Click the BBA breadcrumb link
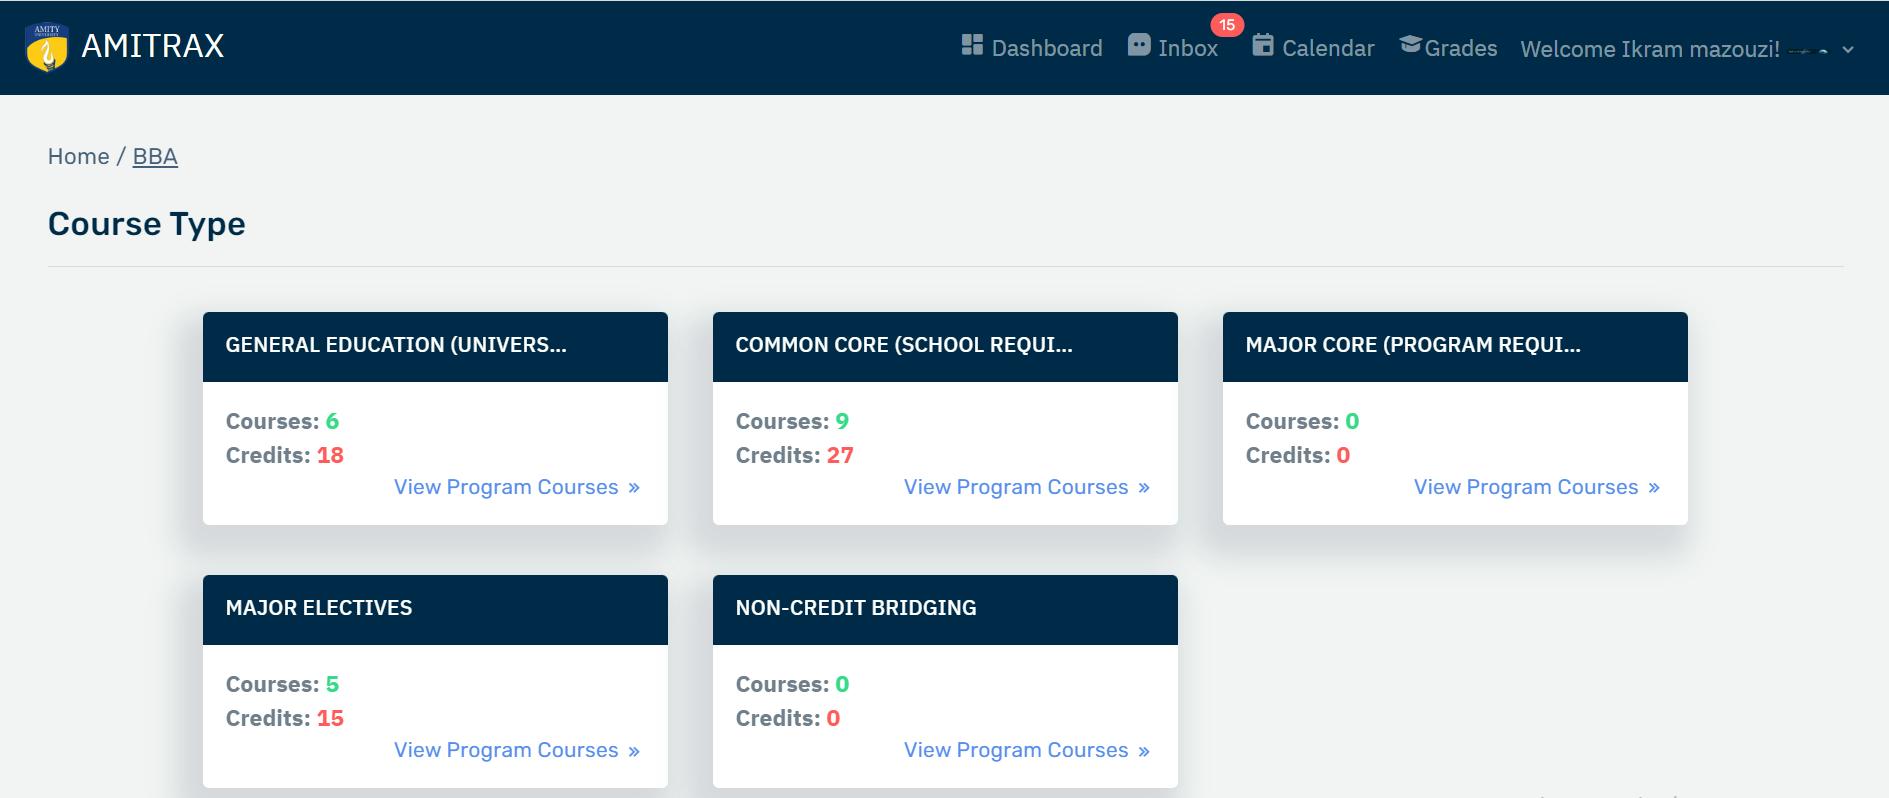Viewport: 1889px width, 798px height. 155,157
